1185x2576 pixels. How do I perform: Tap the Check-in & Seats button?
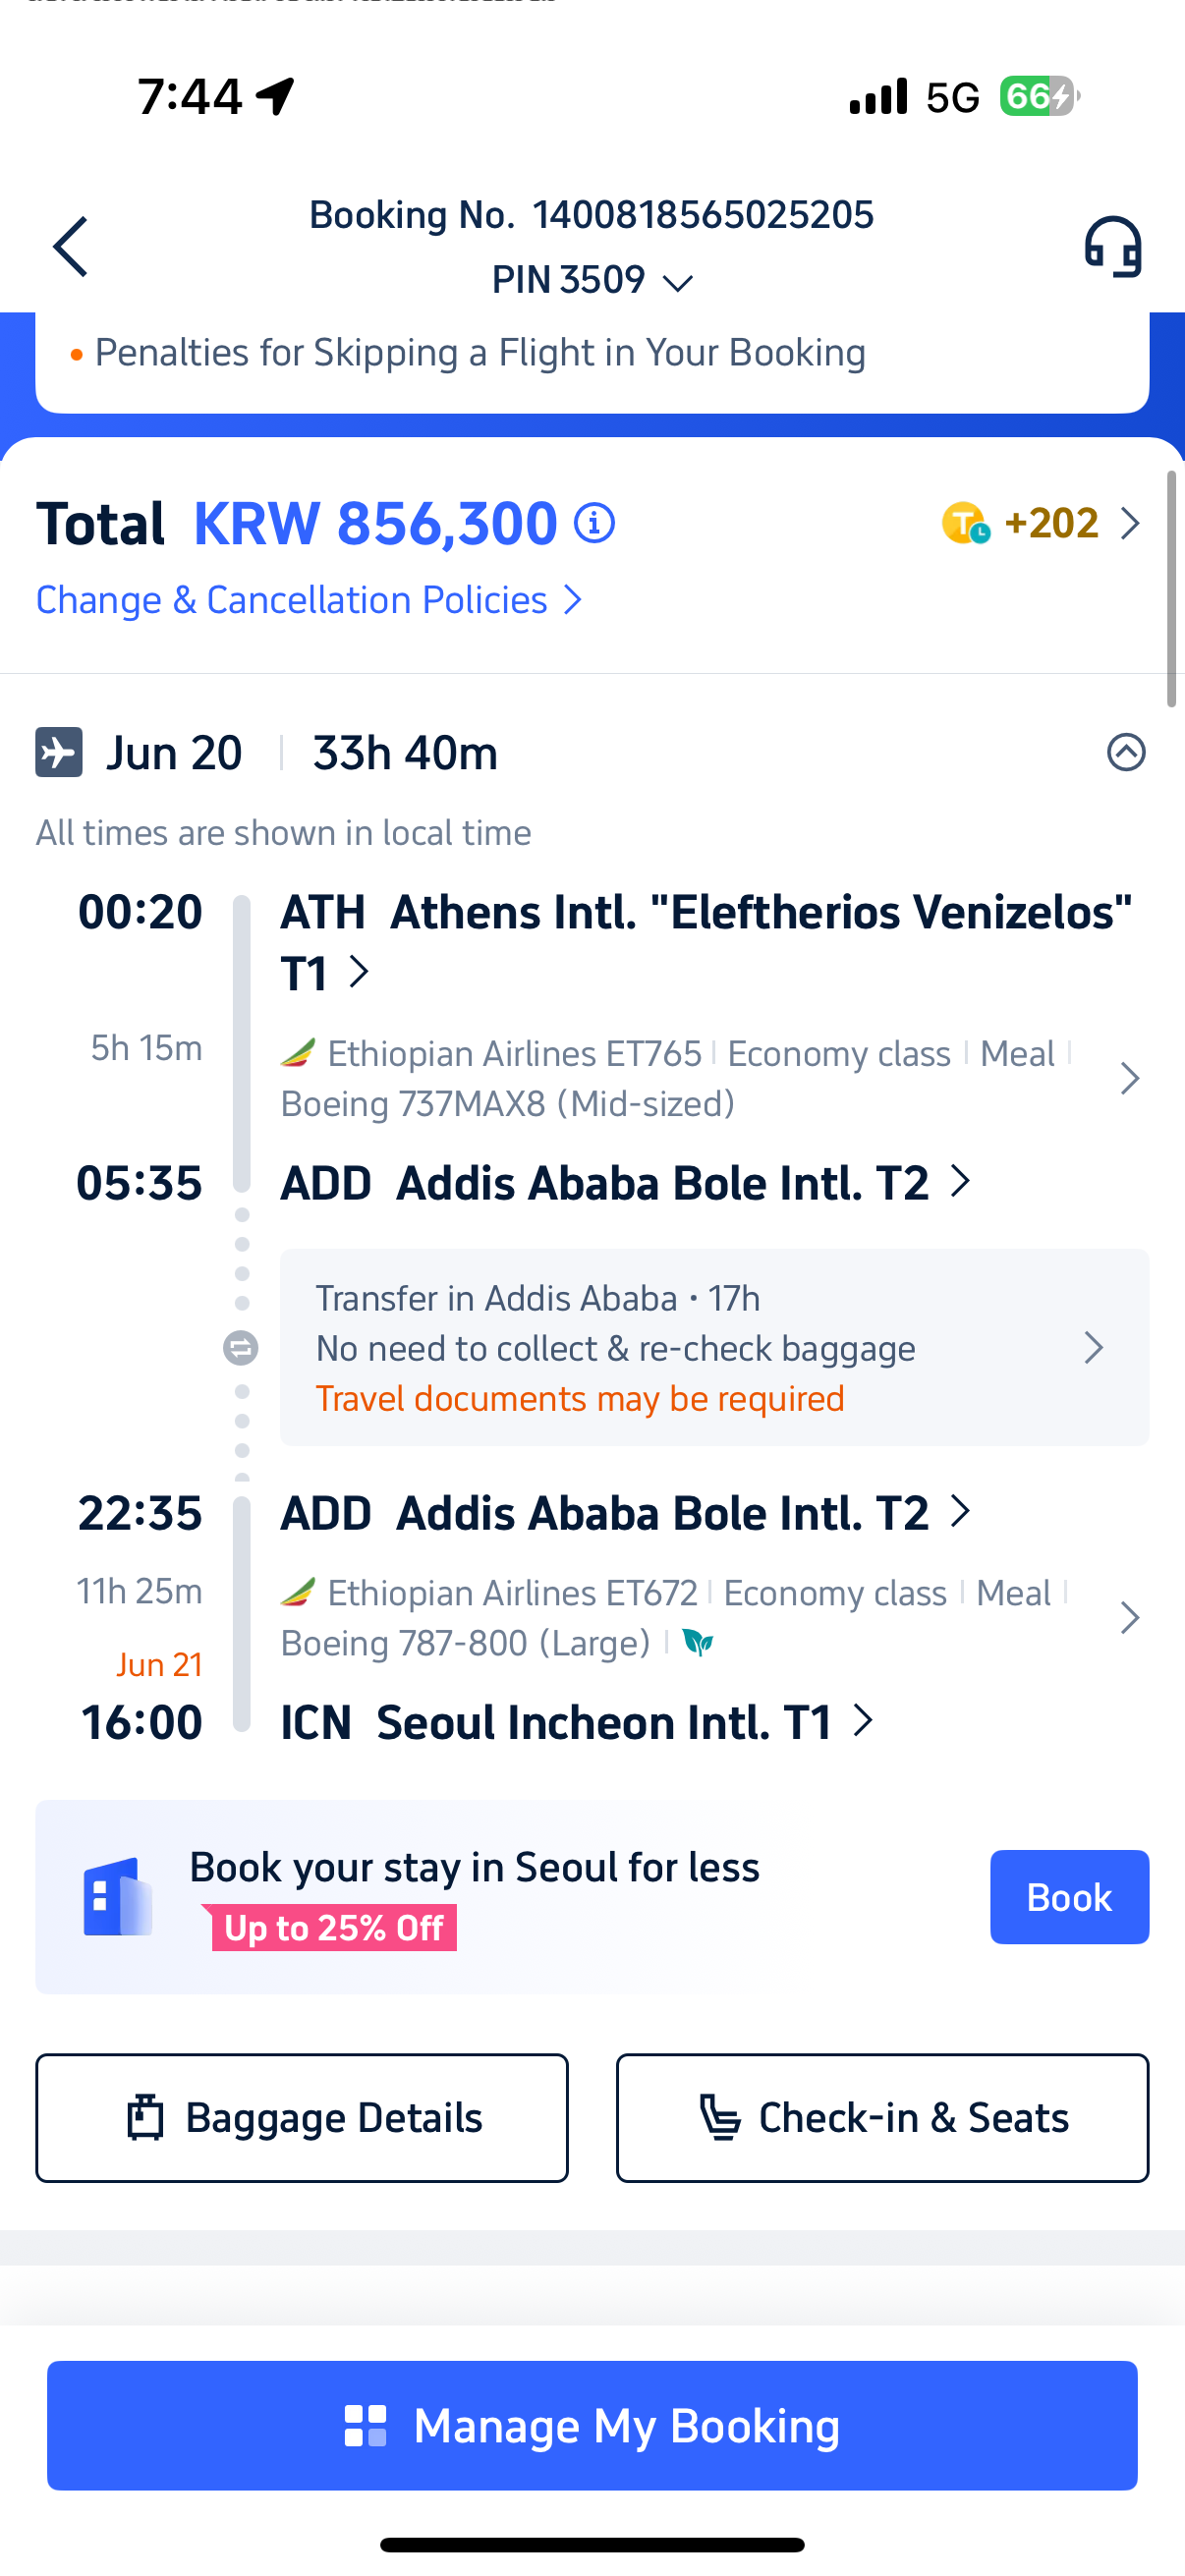tap(882, 2117)
